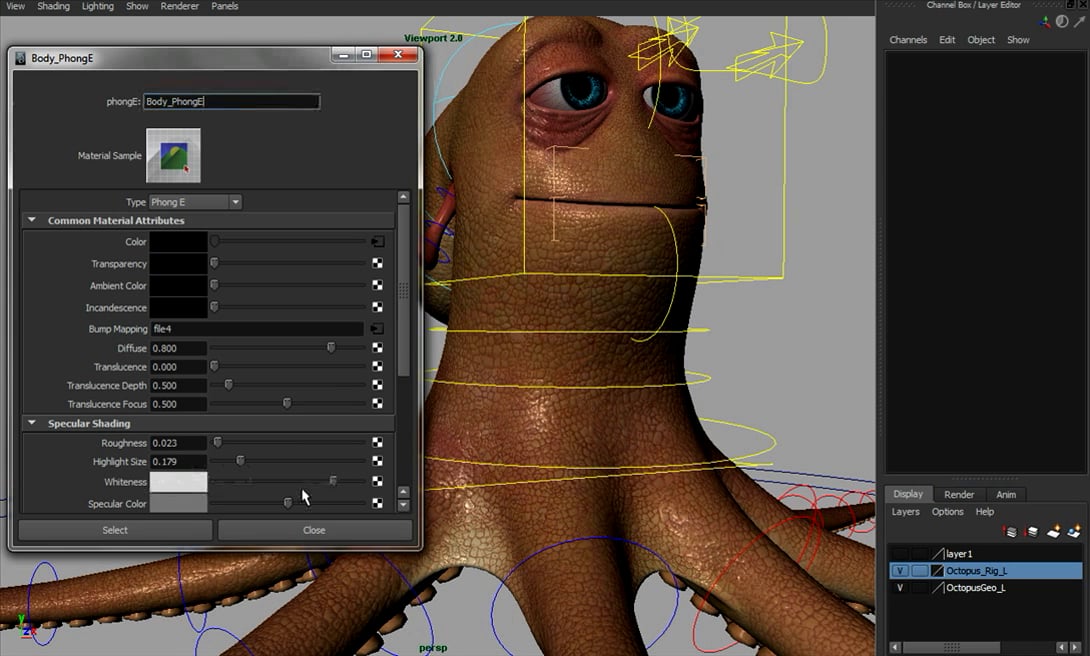
Task: Open the viewport Renderer menu
Action: pos(179,6)
